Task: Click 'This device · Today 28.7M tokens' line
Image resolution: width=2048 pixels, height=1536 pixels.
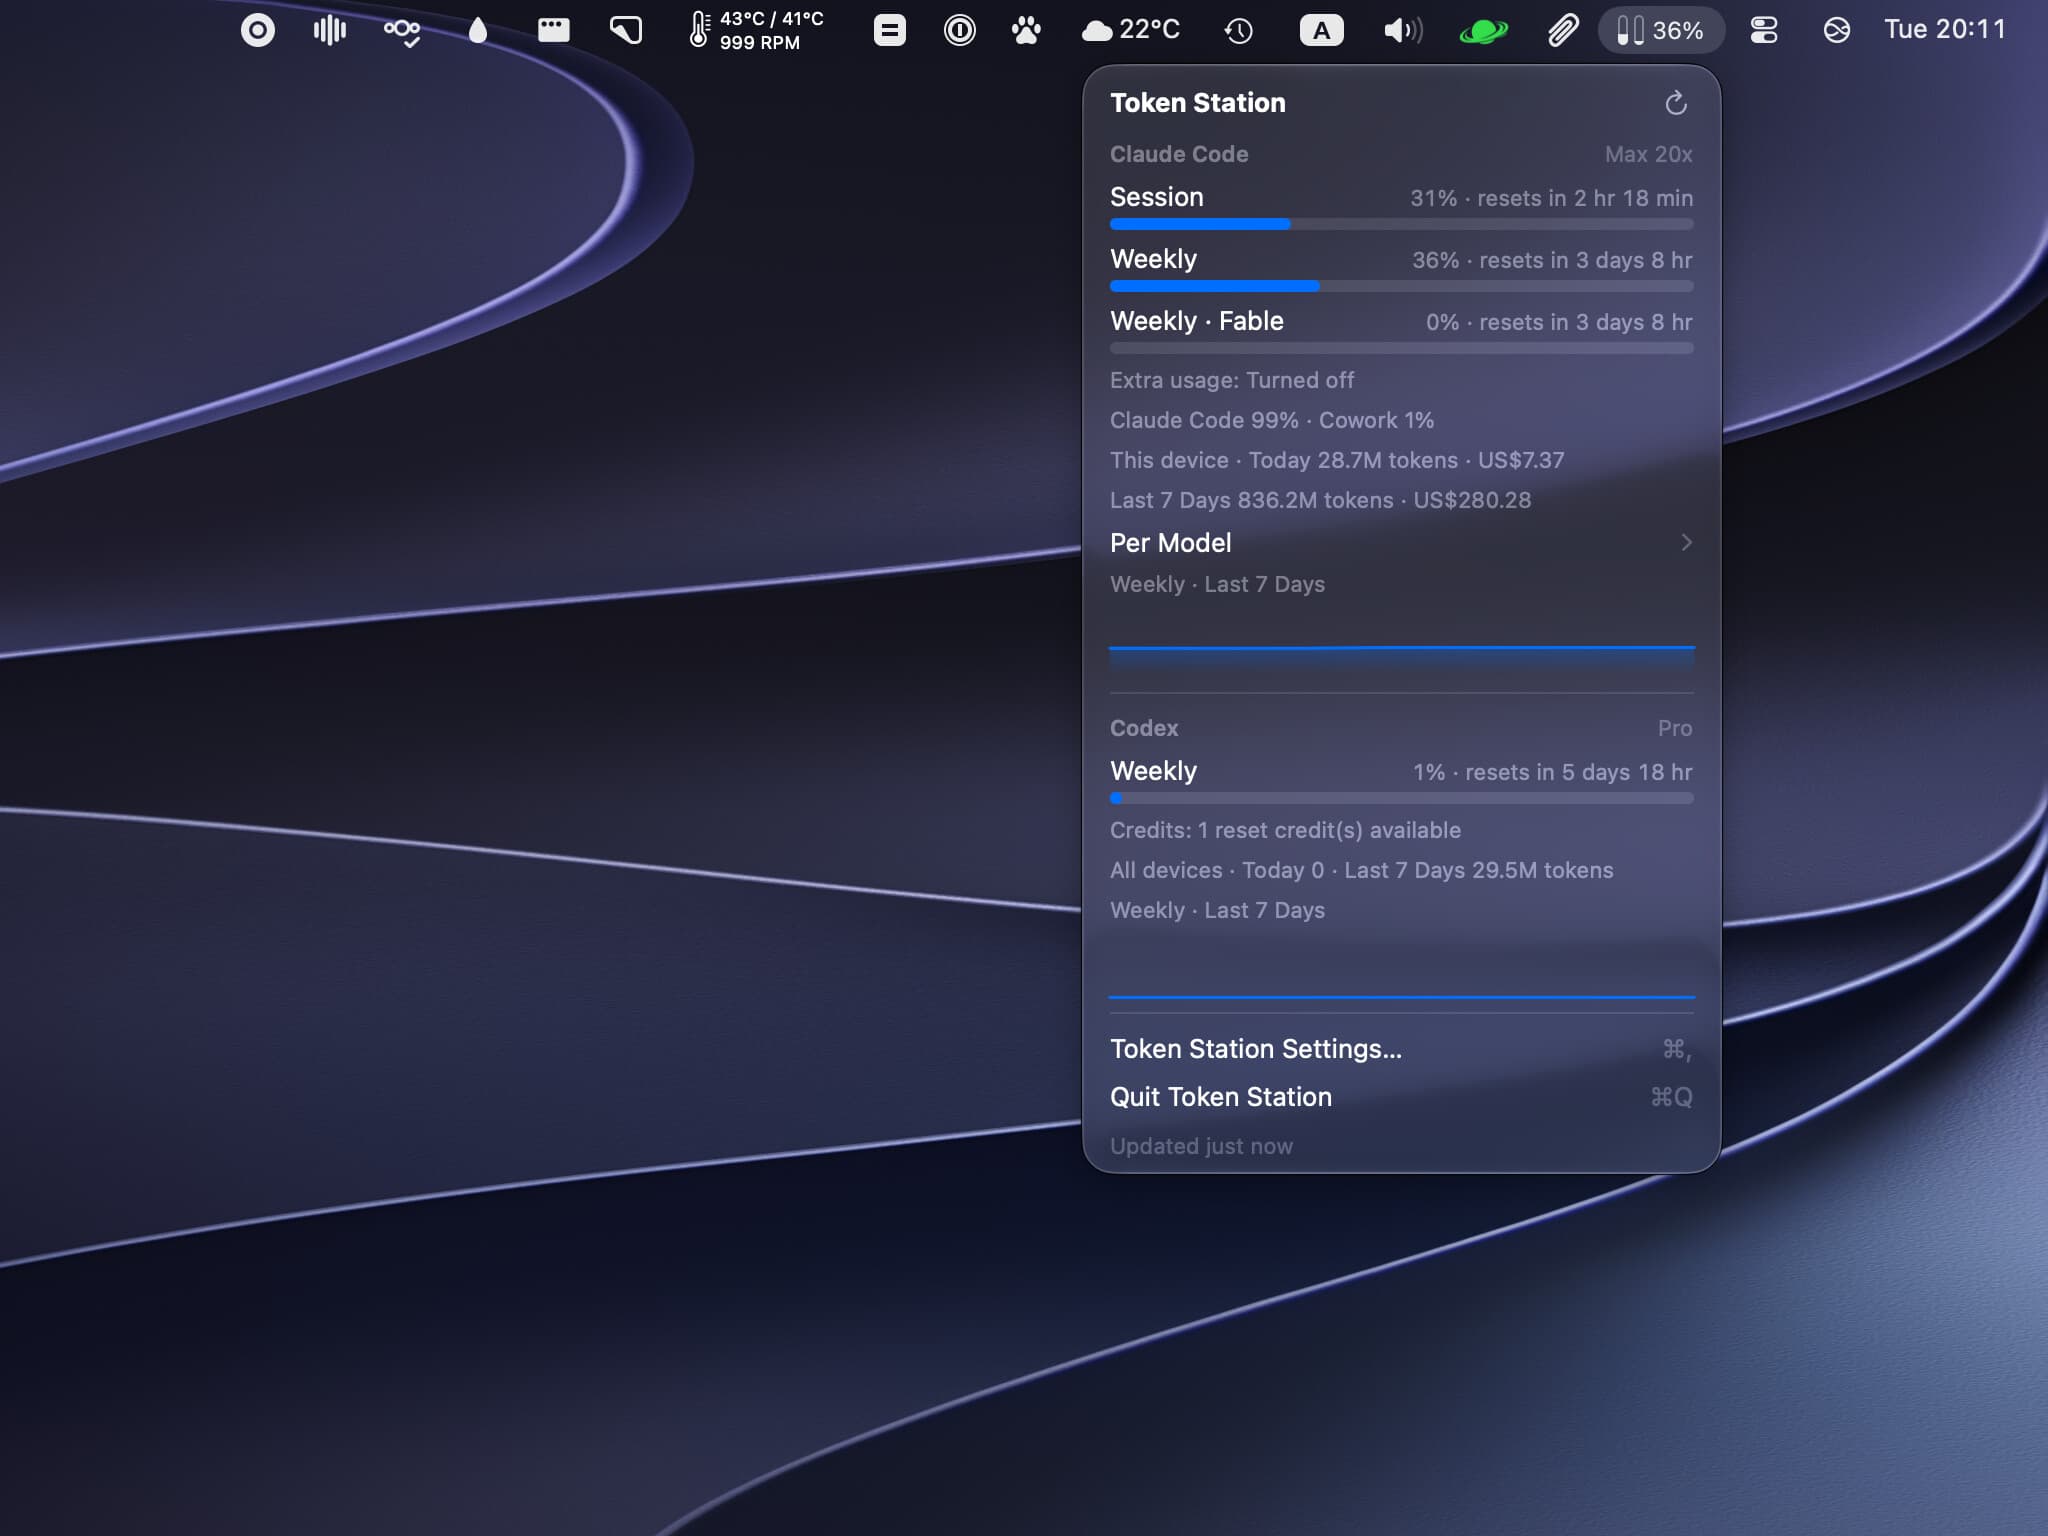Action: [x=1337, y=461]
